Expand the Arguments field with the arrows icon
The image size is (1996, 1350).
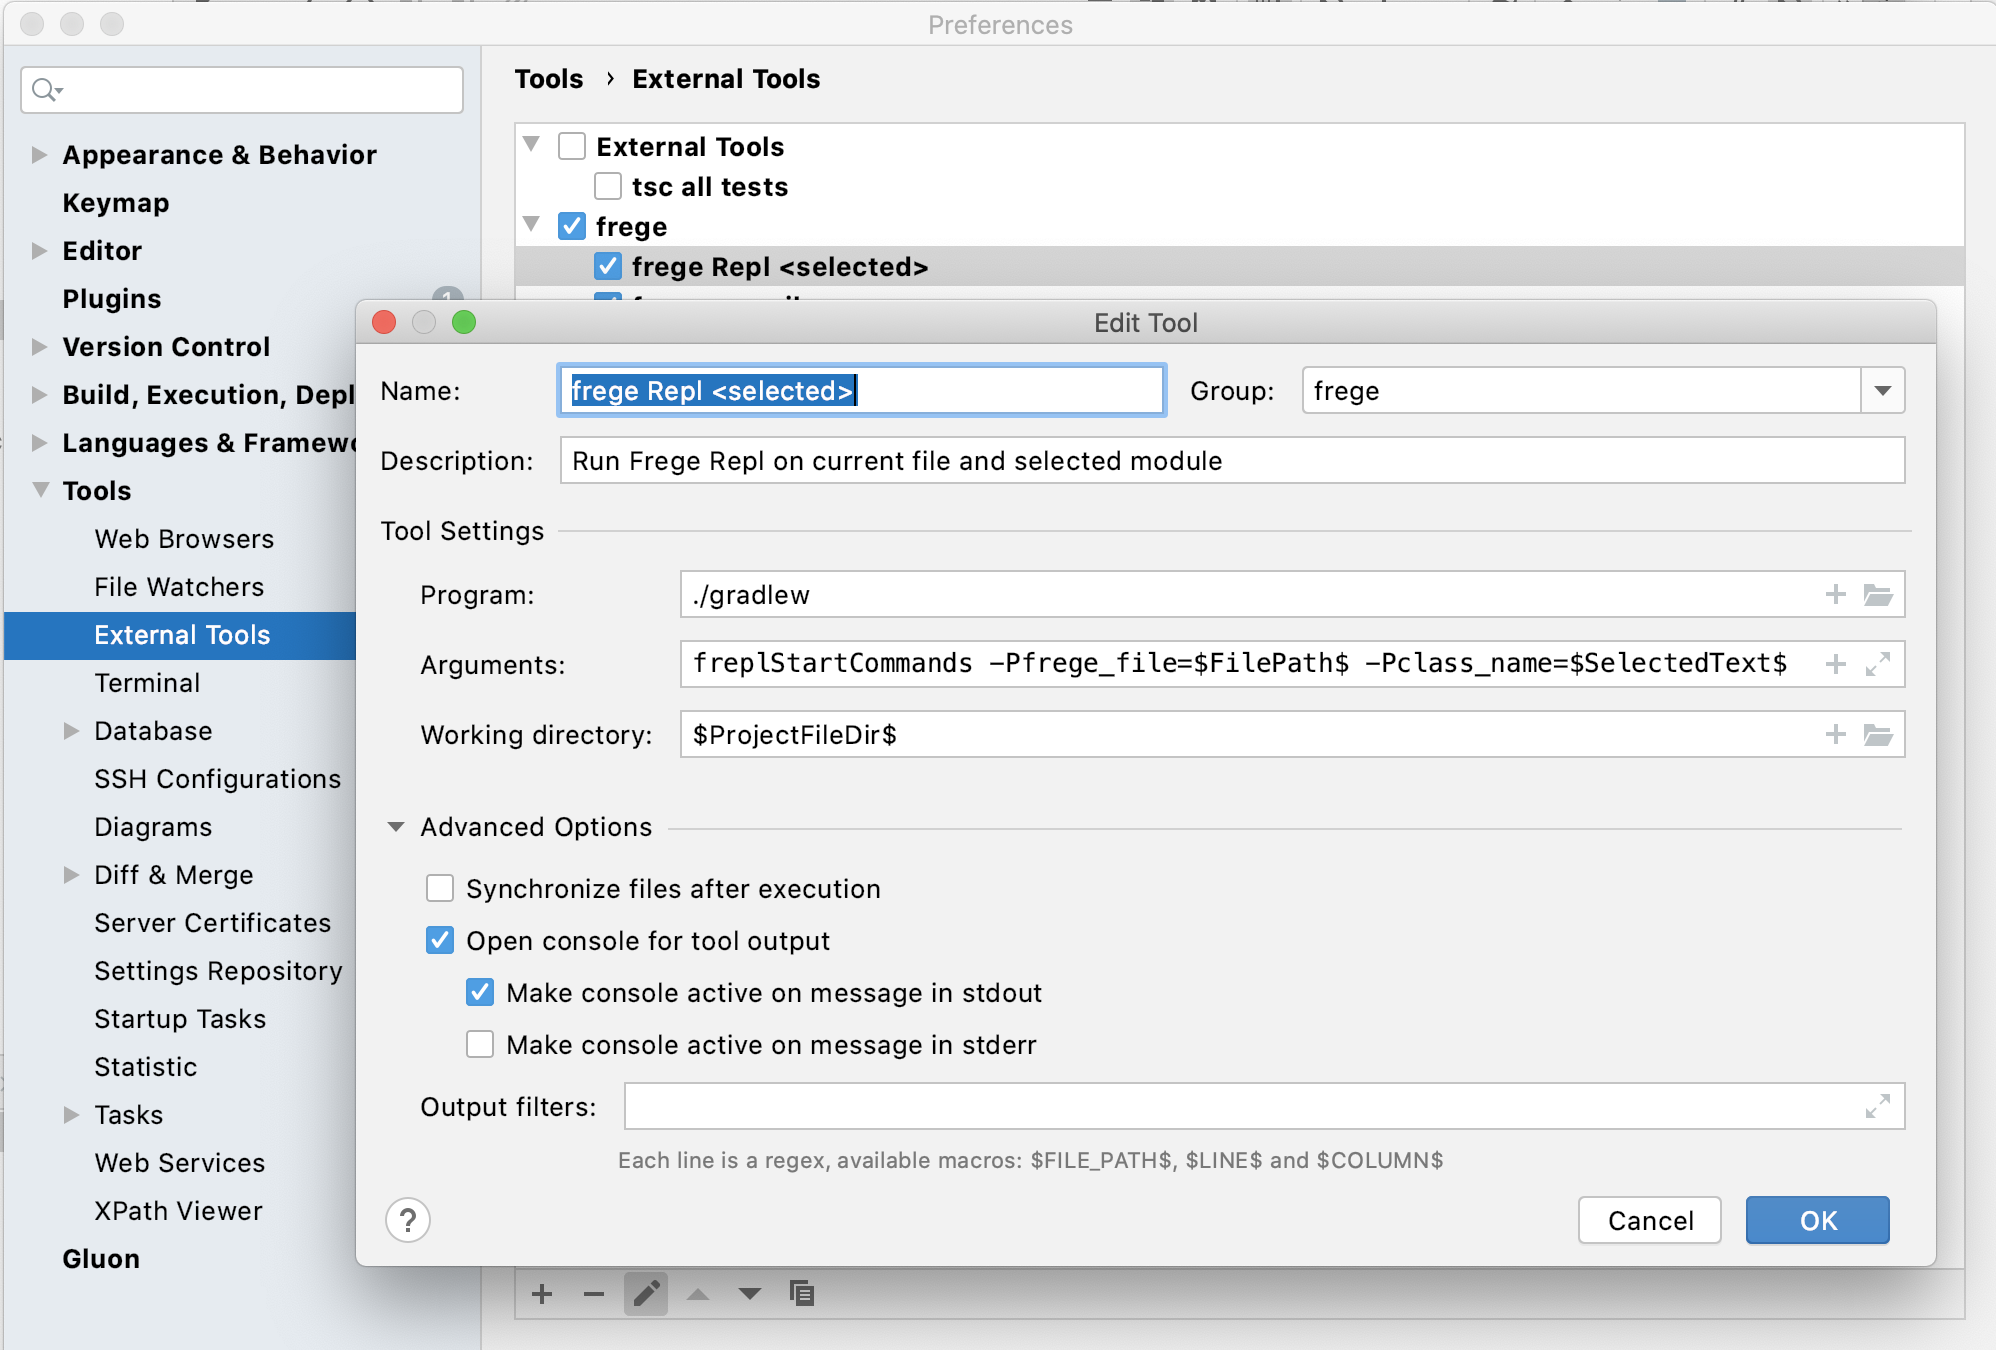[1878, 664]
